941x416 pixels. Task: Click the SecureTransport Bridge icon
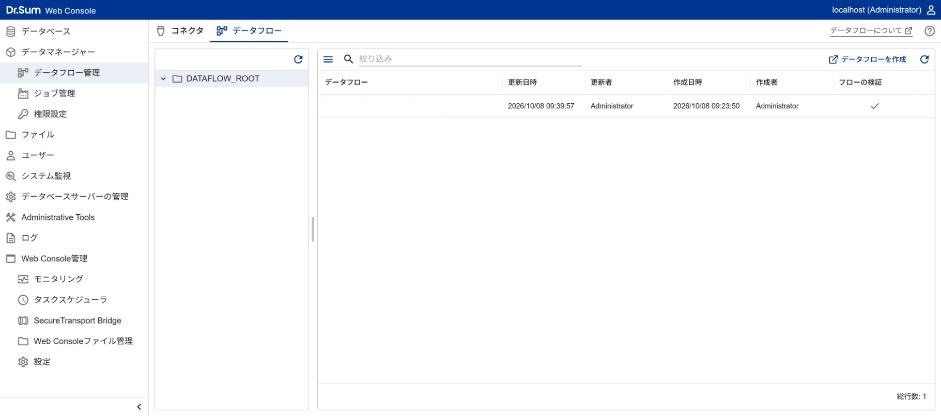click(x=23, y=321)
